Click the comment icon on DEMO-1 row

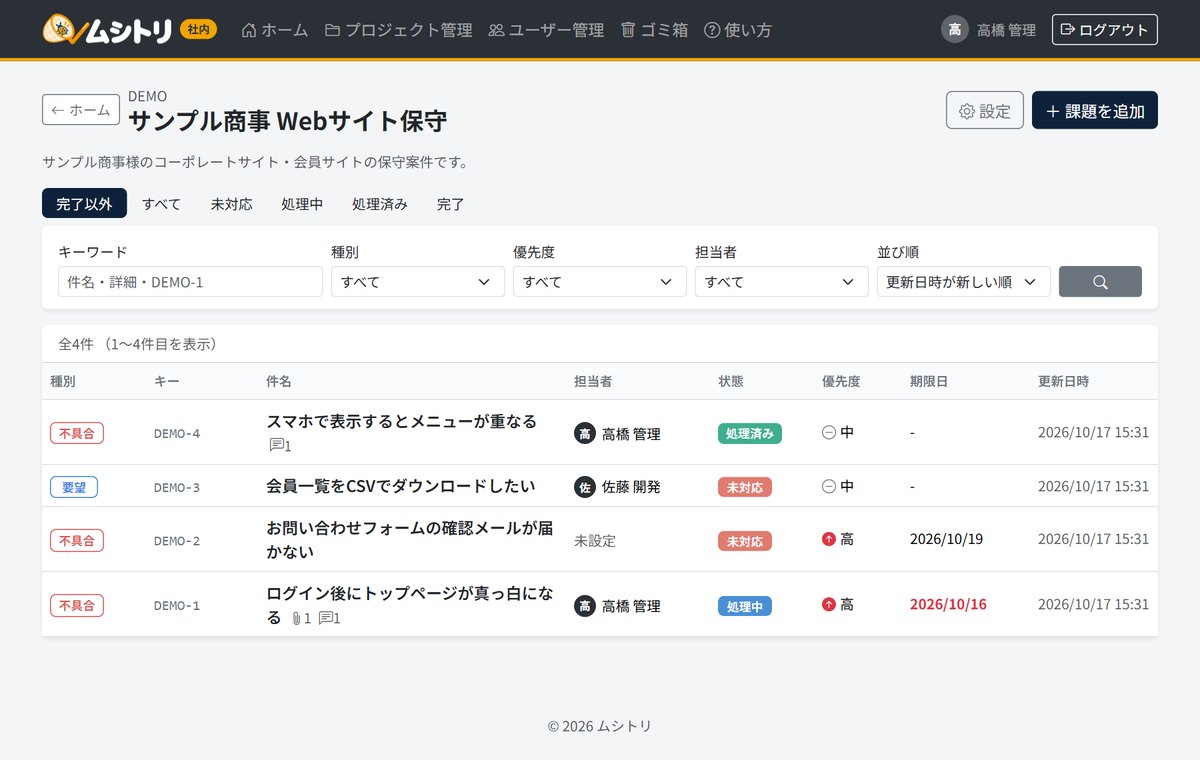click(x=326, y=618)
